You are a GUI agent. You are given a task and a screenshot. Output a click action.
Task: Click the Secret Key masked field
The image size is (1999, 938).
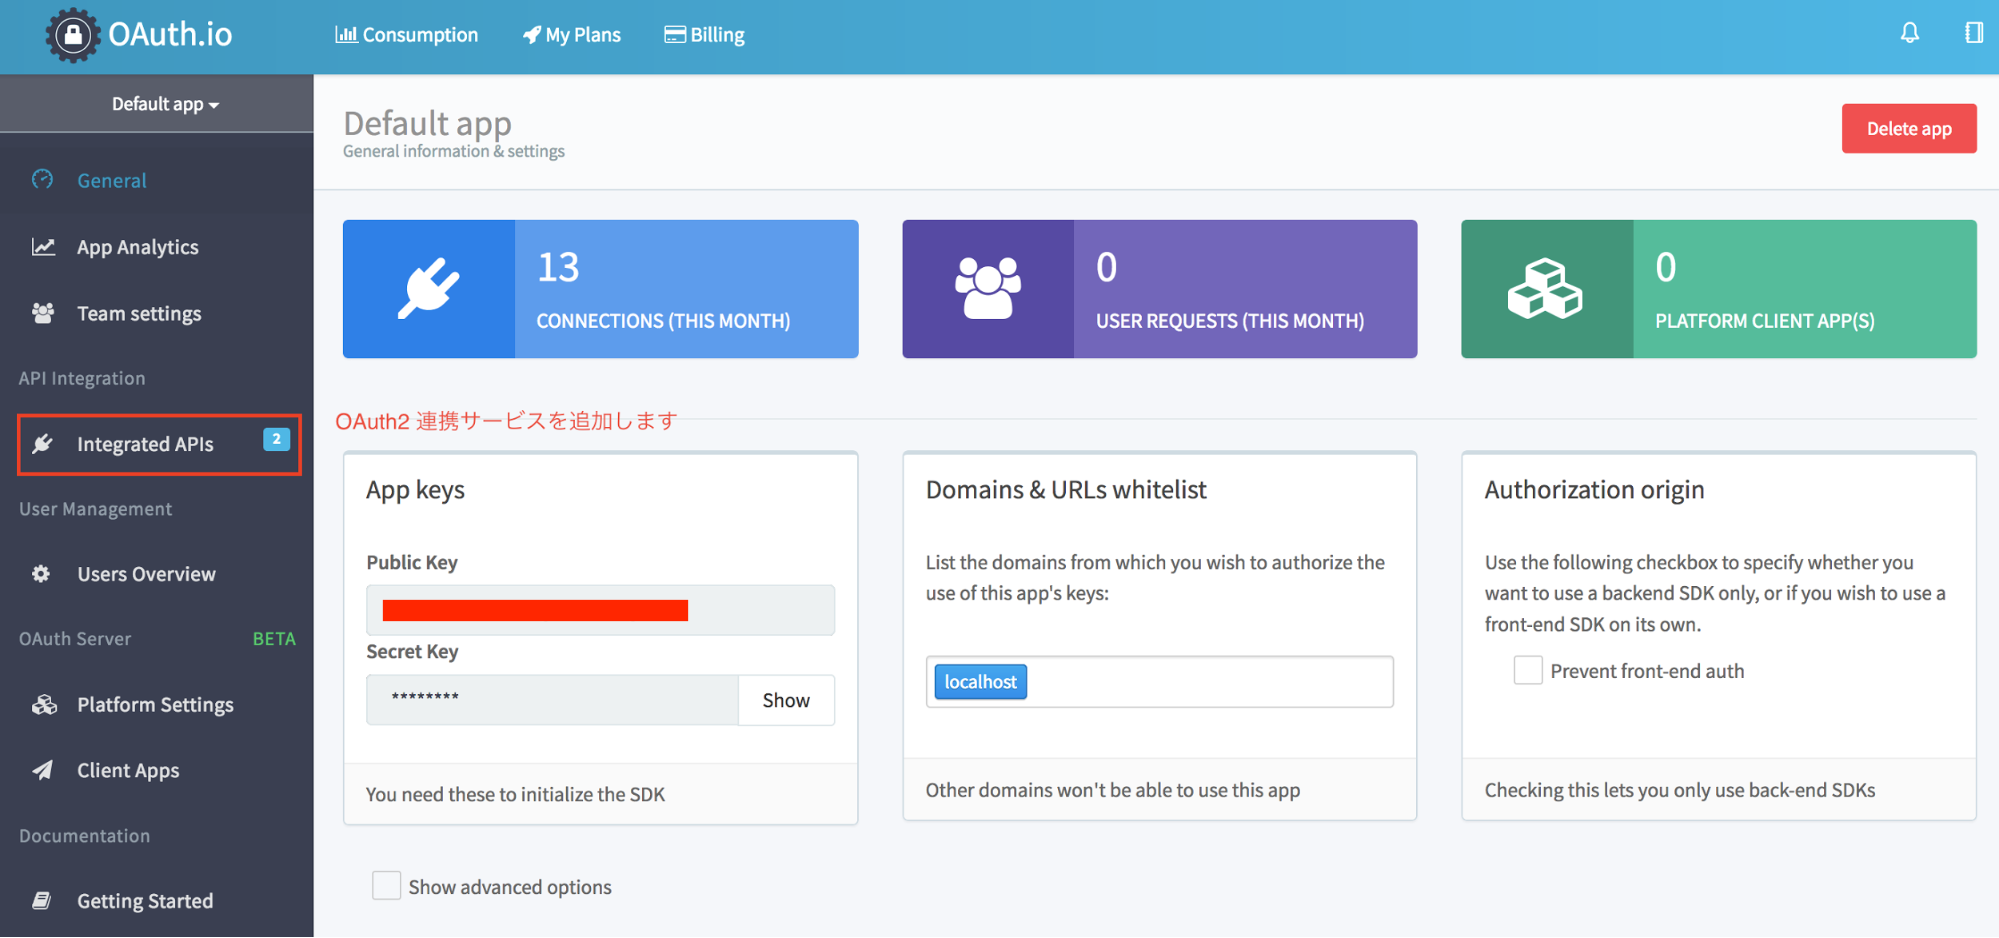point(552,700)
